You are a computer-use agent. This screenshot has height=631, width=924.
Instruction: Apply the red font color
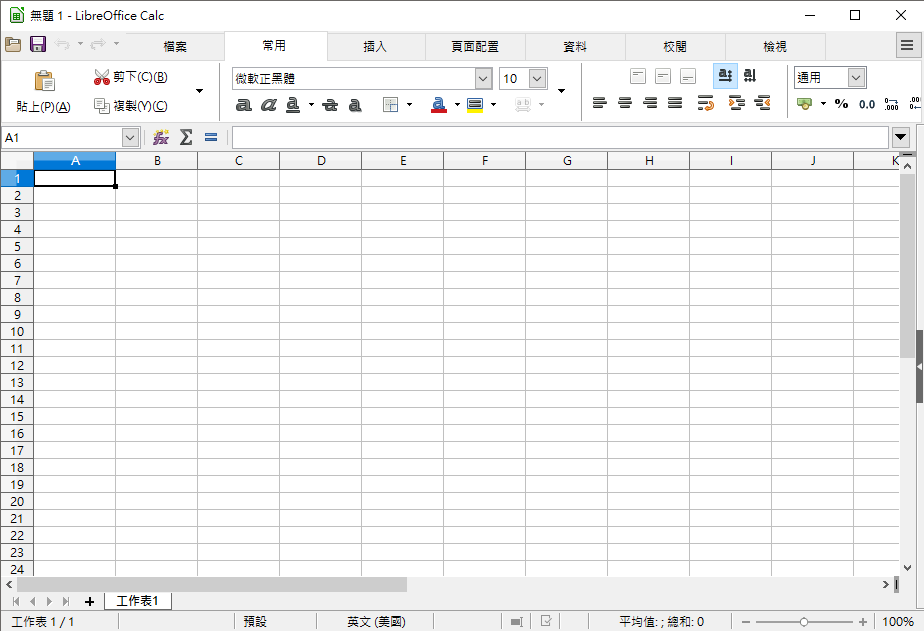[438, 105]
